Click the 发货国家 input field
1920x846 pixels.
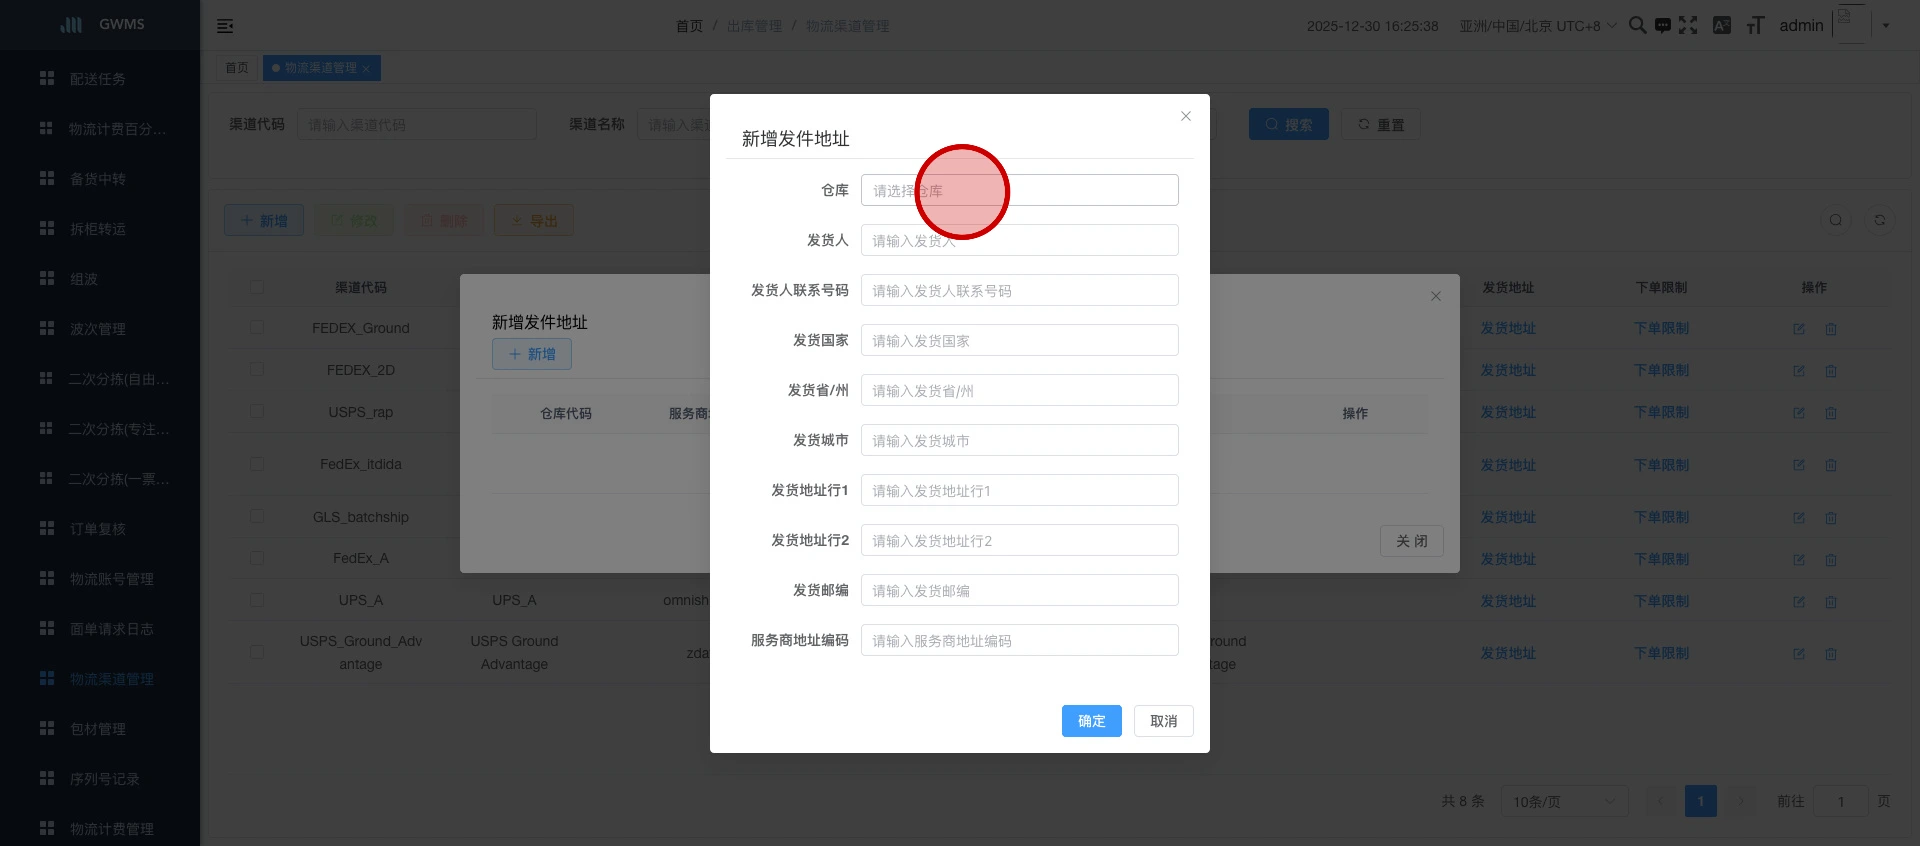[1019, 340]
